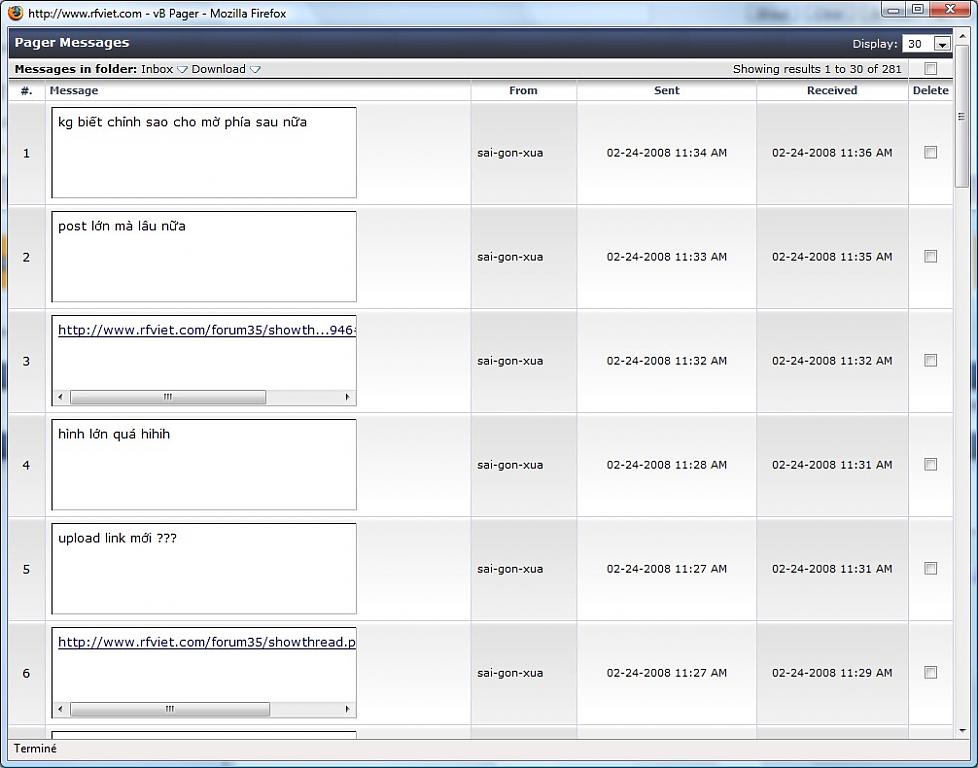
Task: Maximize the Firefox pager window
Action: point(917,10)
